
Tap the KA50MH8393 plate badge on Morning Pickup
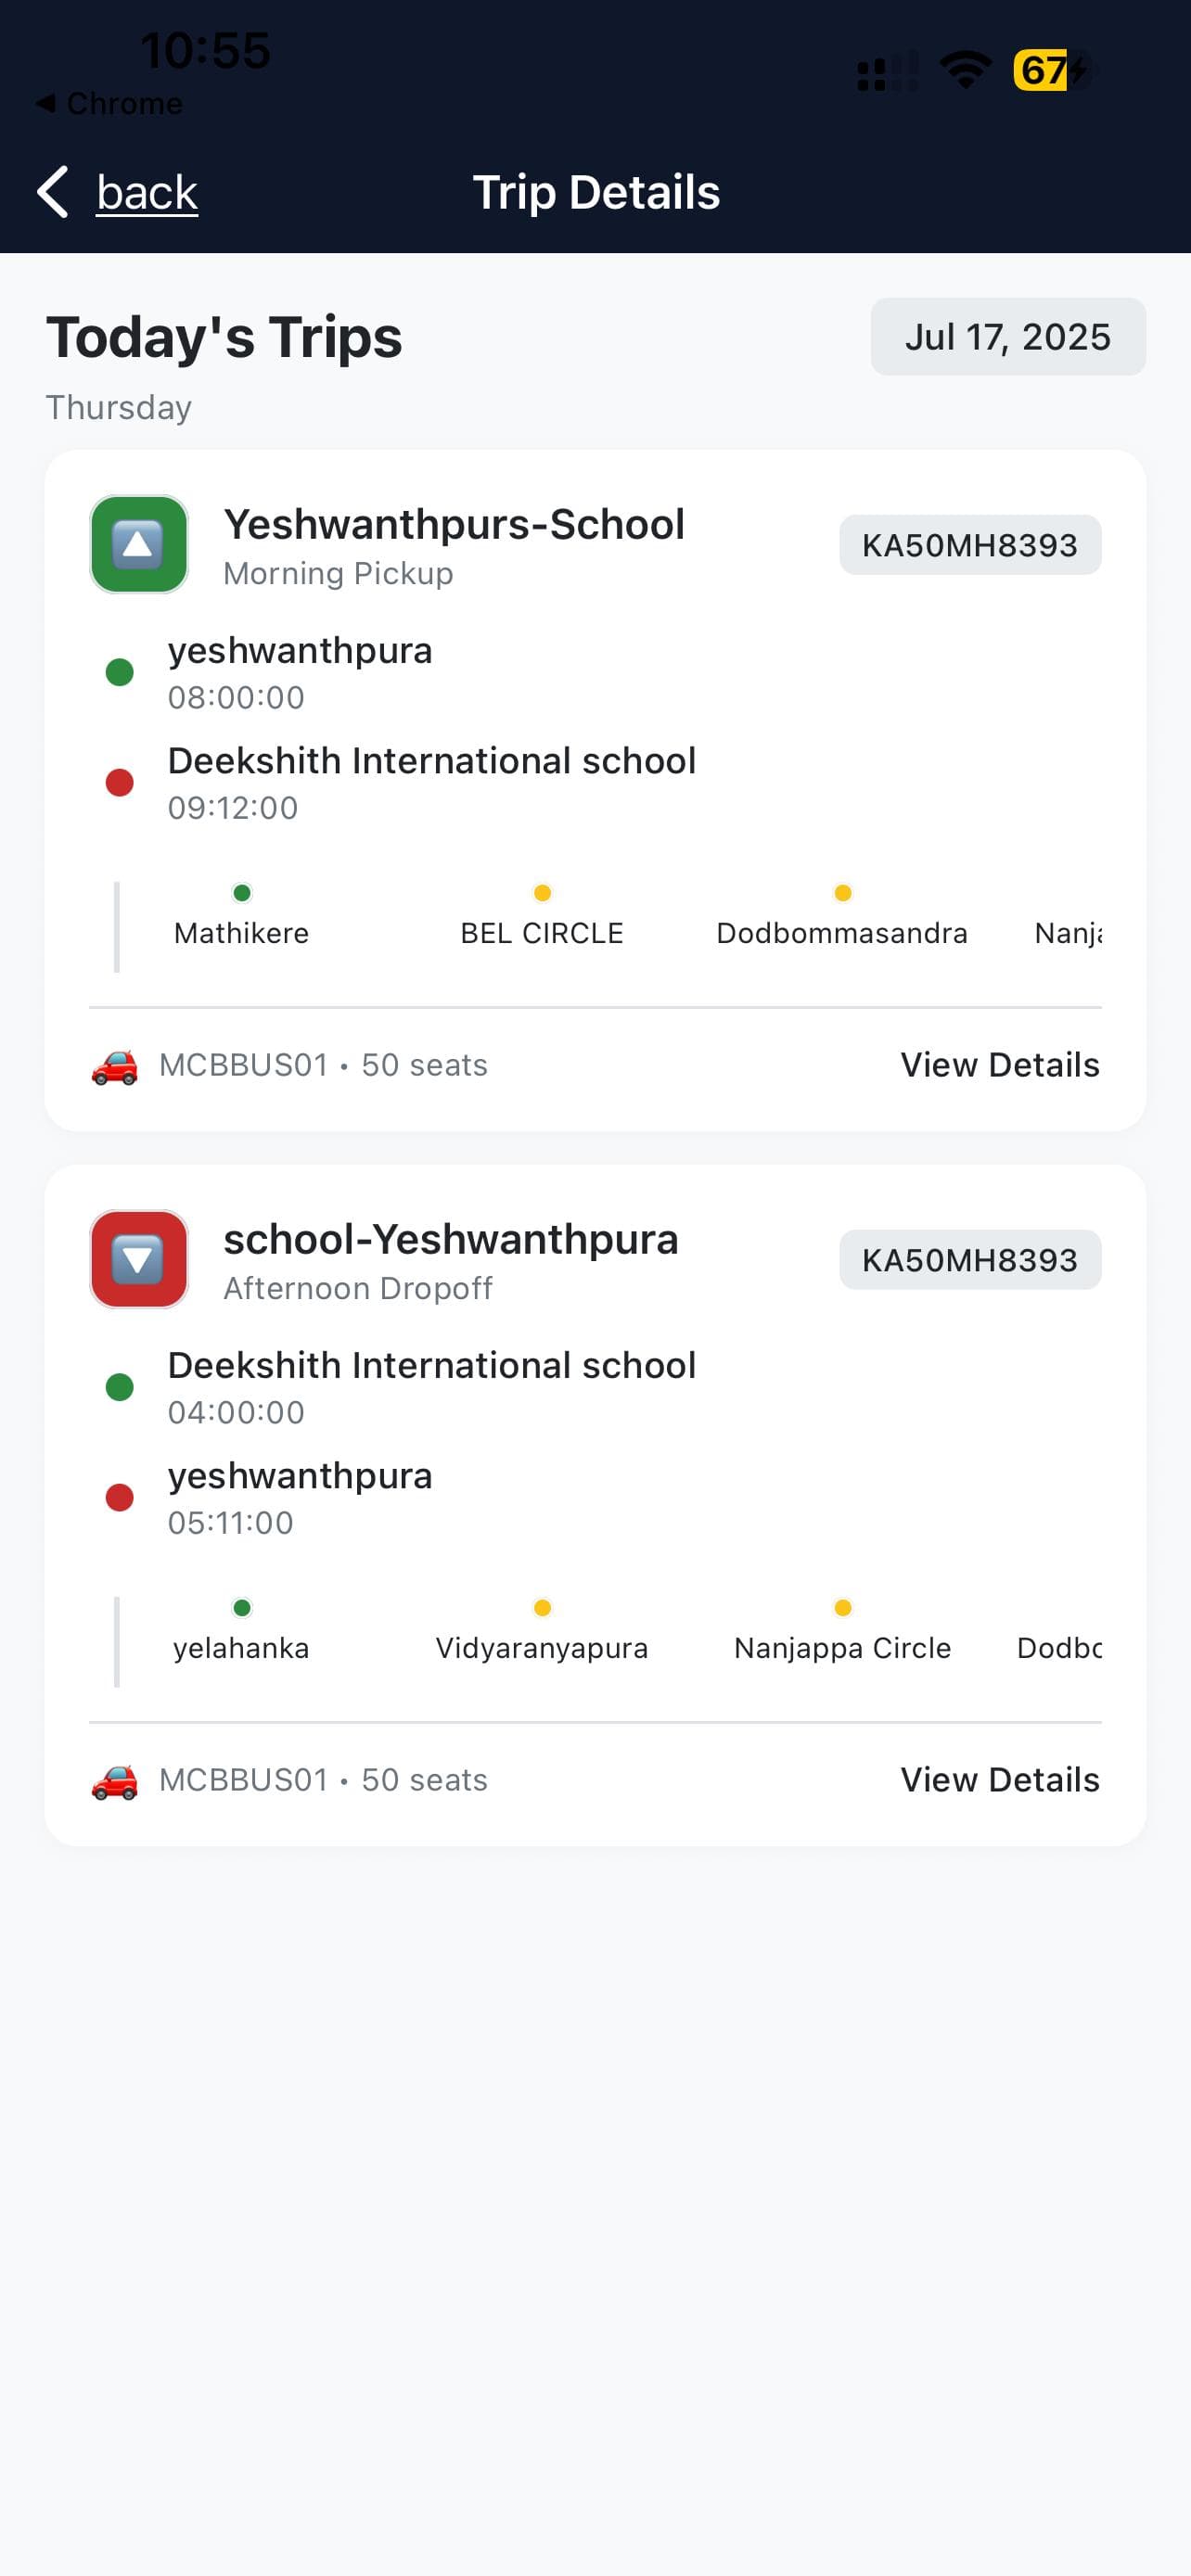coord(969,545)
